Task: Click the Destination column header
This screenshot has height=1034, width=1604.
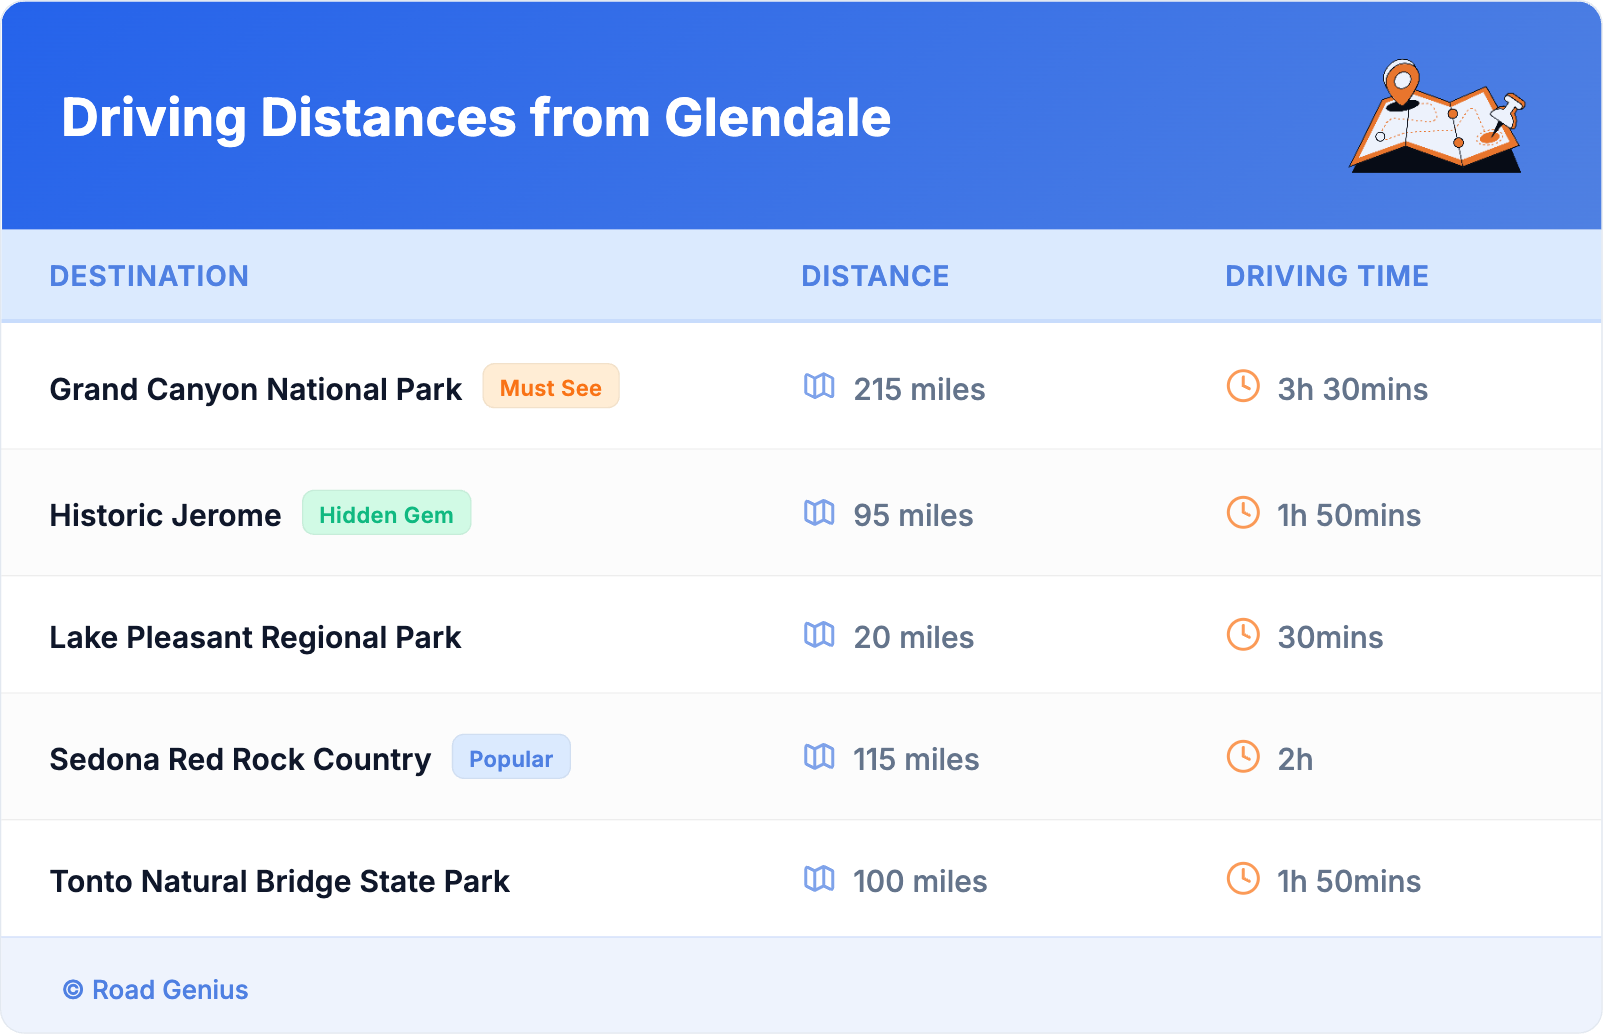Action: pyautogui.click(x=149, y=276)
